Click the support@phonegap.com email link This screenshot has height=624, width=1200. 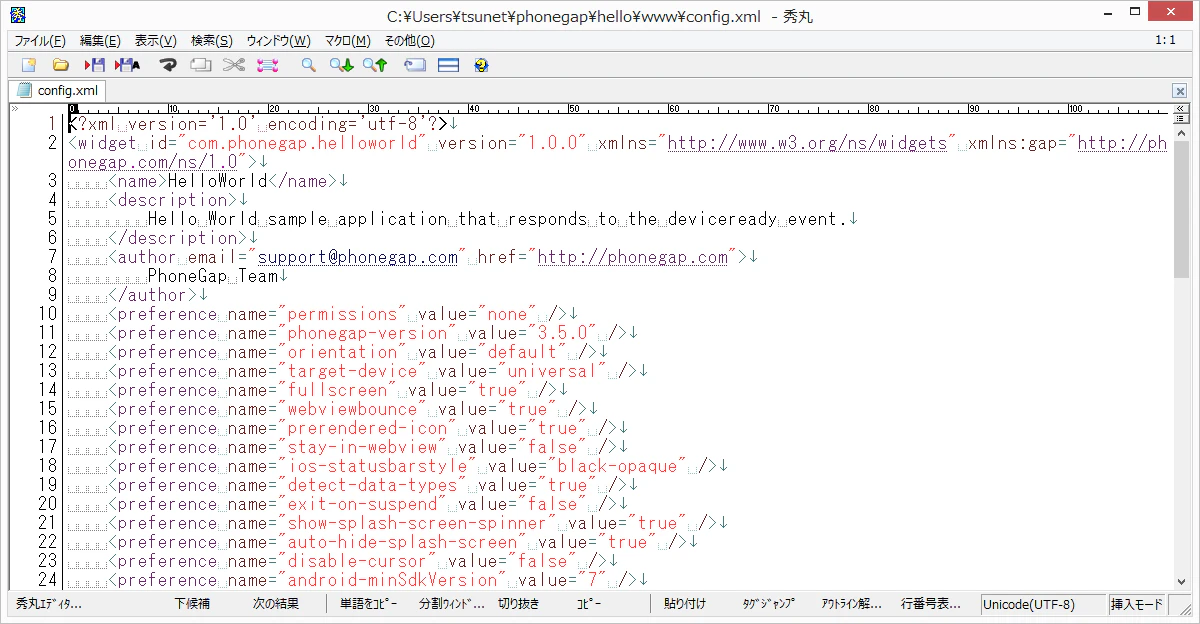click(x=358, y=257)
